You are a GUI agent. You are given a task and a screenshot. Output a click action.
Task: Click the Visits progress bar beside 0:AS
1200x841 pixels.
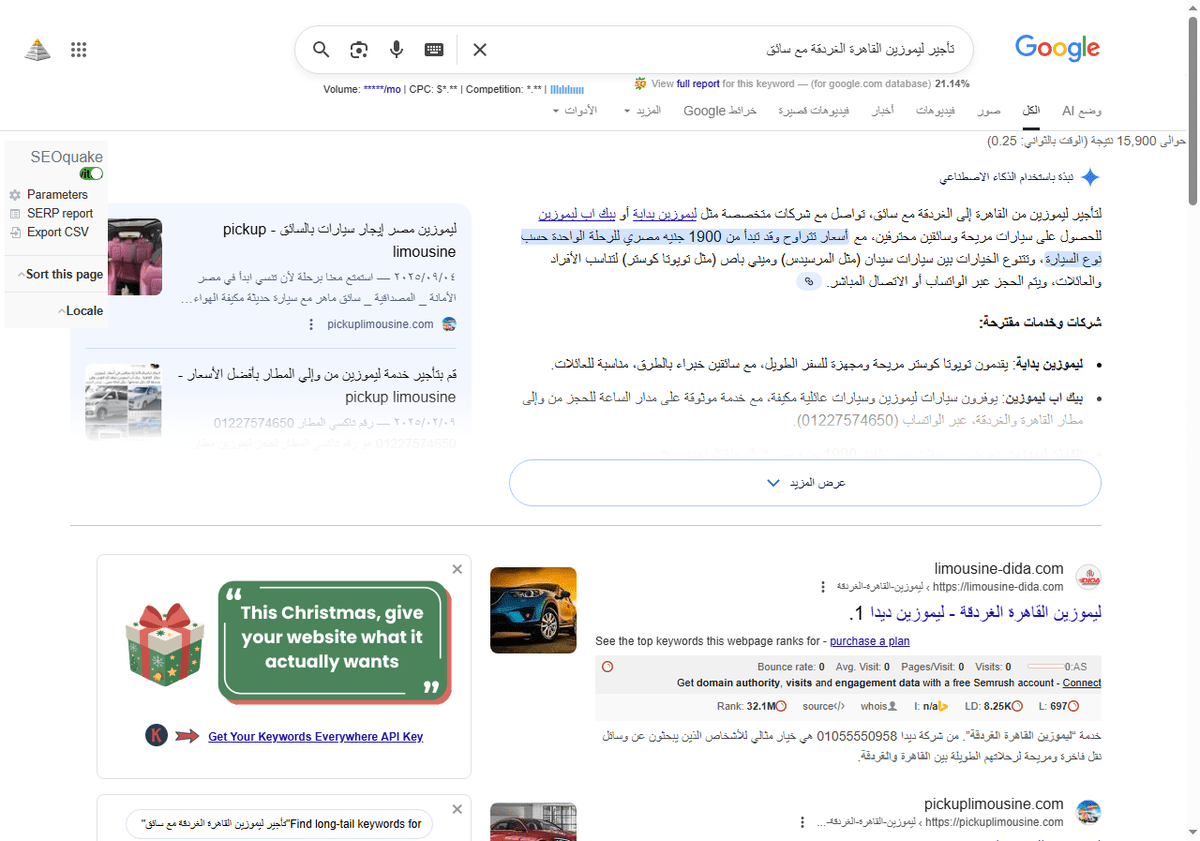coord(1048,666)
